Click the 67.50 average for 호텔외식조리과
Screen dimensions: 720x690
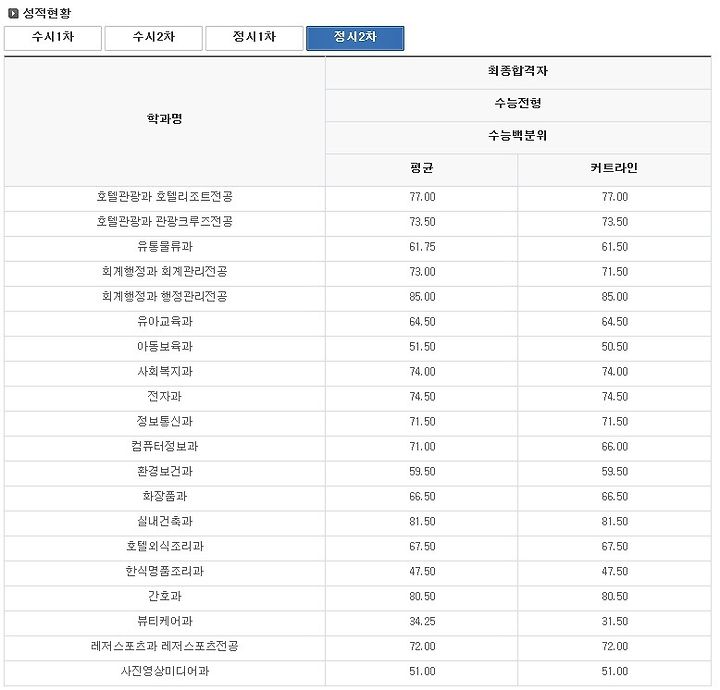pos(422,546)
